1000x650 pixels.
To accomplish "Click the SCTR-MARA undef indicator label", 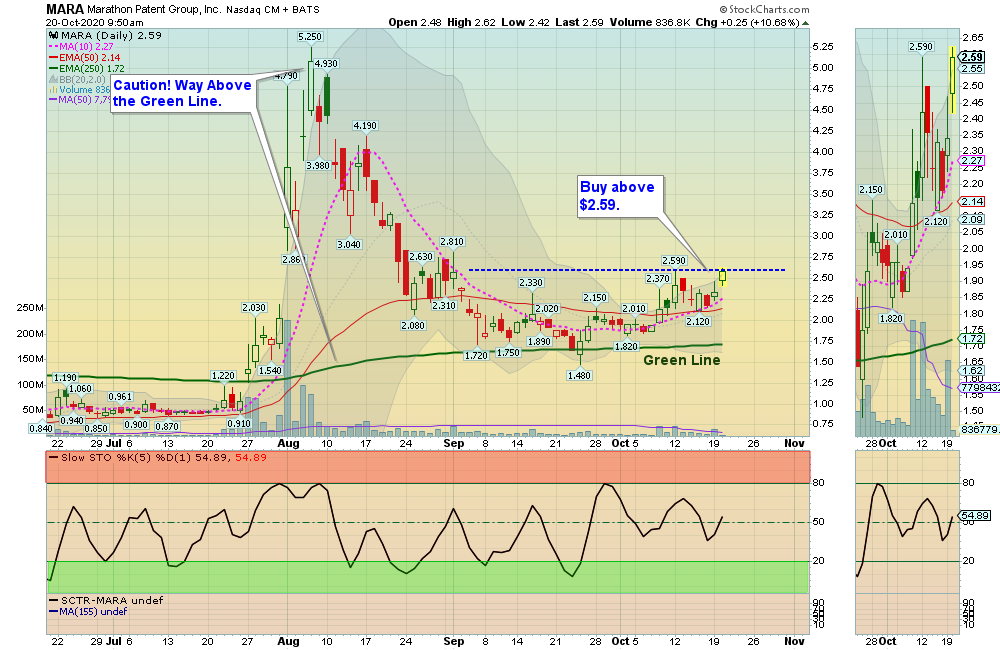I will pos(112,600).
